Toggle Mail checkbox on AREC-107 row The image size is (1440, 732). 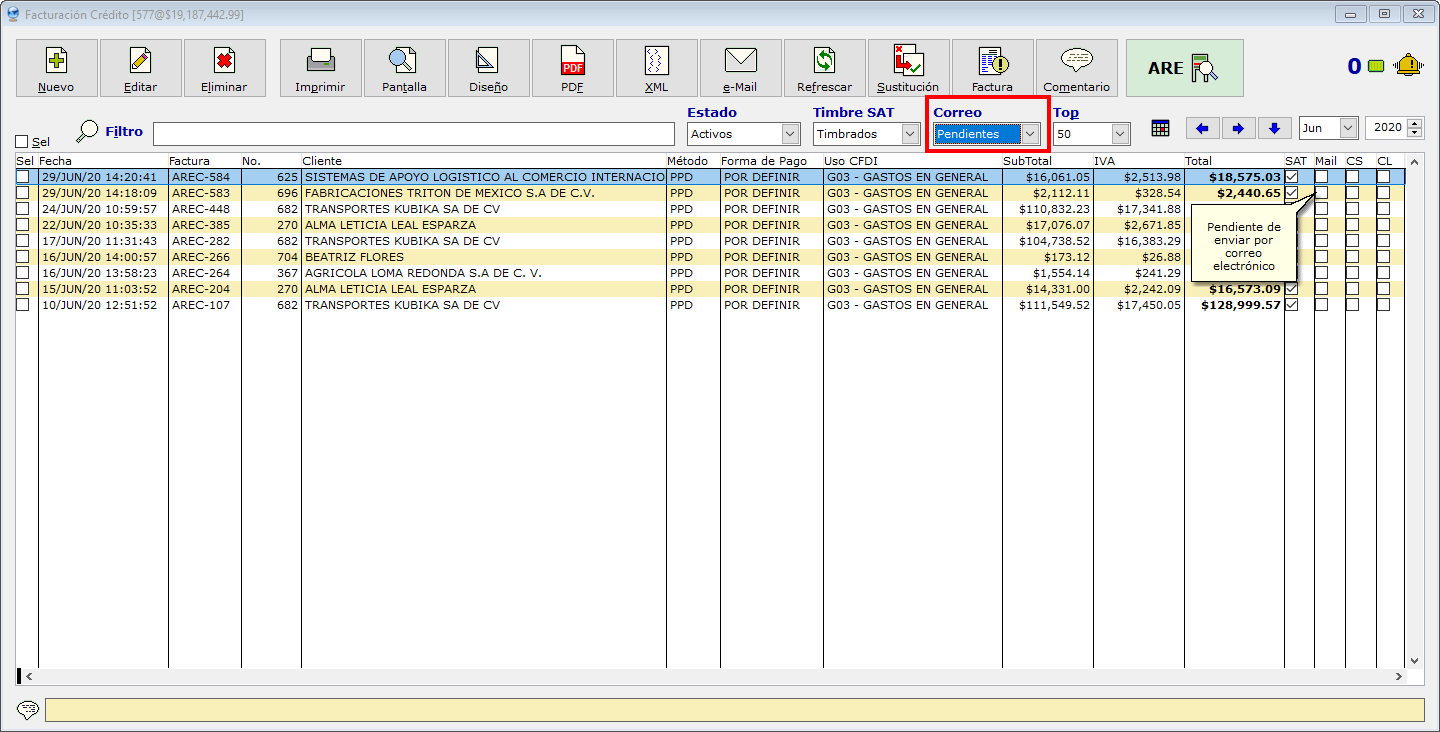pos(1321,305)
